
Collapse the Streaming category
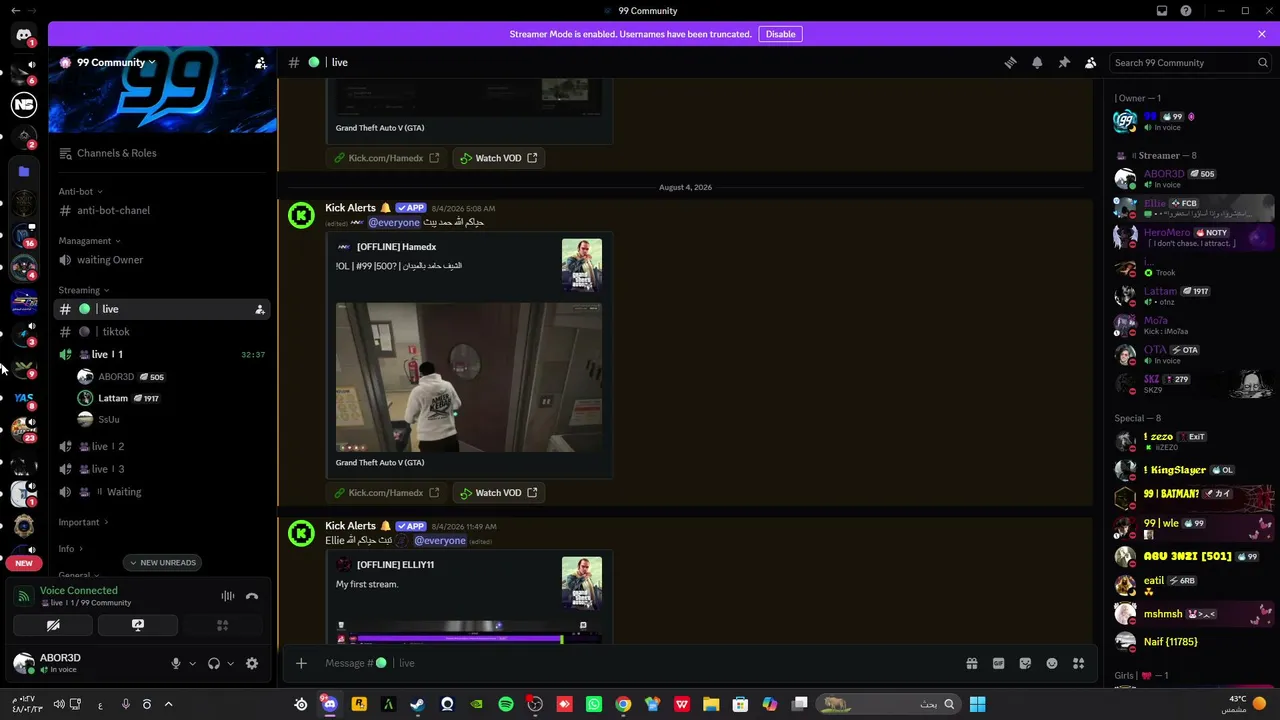pyautogui.click(x=83, y=290)
